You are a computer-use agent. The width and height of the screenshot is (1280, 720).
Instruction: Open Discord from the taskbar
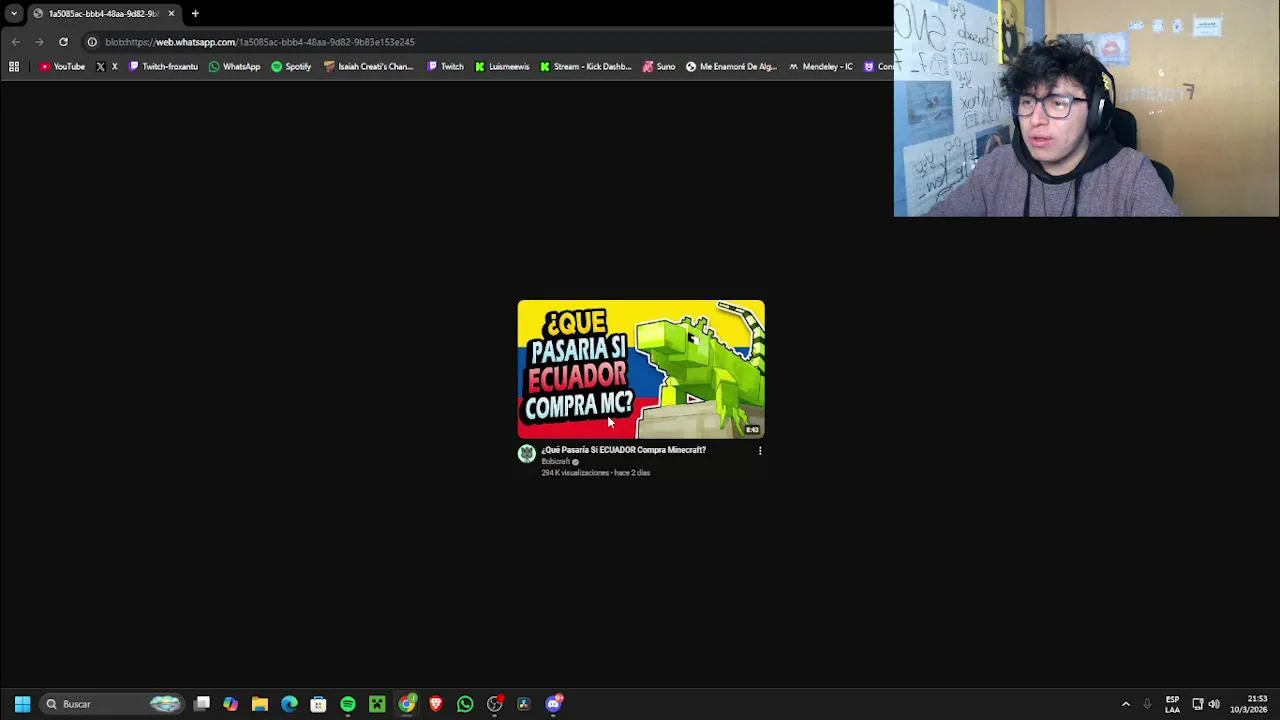pos(553,704)
